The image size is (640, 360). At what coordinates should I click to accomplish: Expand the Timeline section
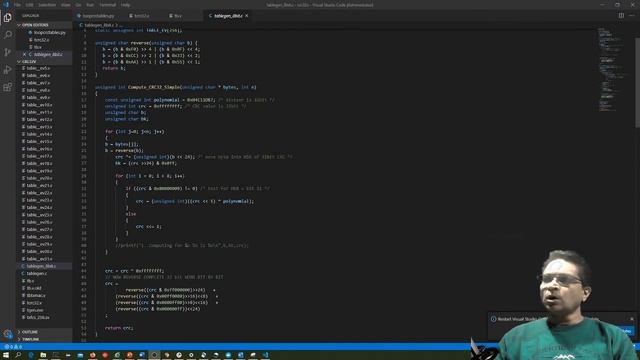[44, 339]
